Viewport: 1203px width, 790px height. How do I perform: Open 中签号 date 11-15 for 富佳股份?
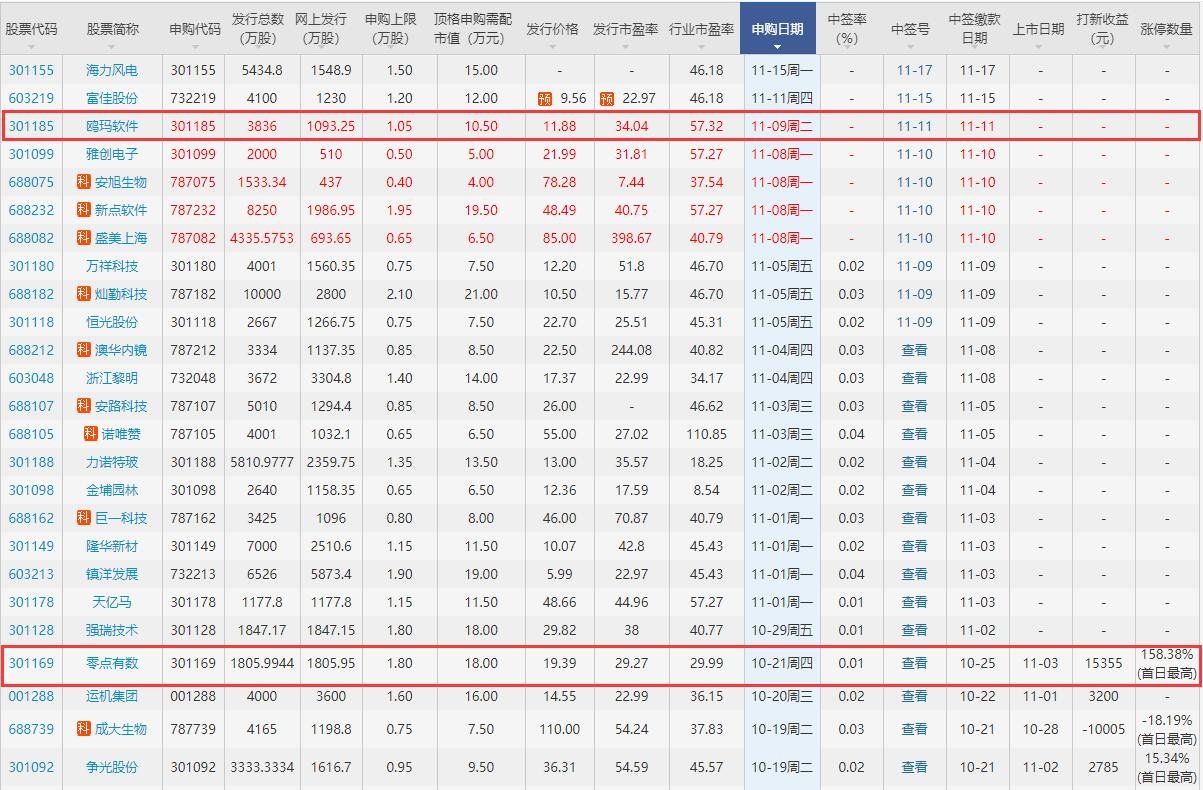(914, 98)
